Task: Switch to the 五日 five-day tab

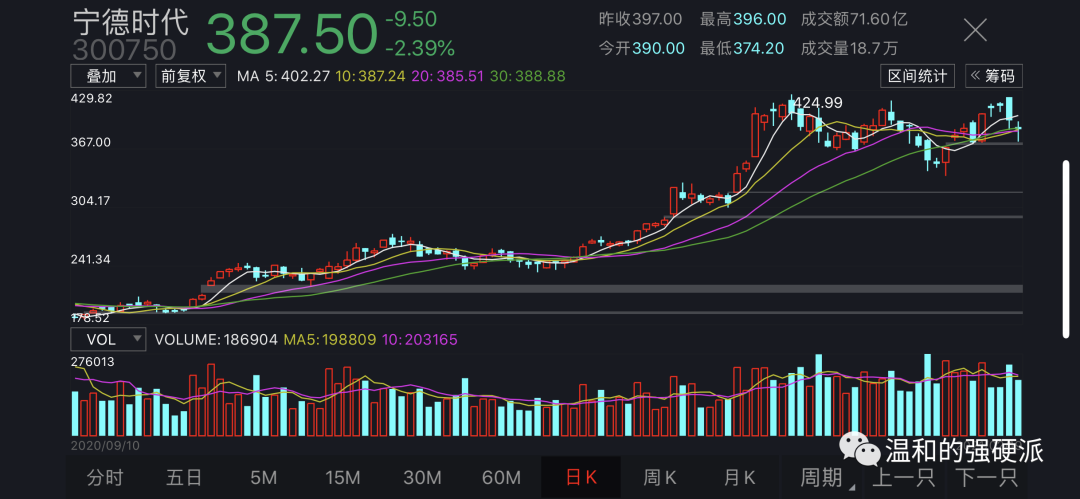Action: click(184, 478)
